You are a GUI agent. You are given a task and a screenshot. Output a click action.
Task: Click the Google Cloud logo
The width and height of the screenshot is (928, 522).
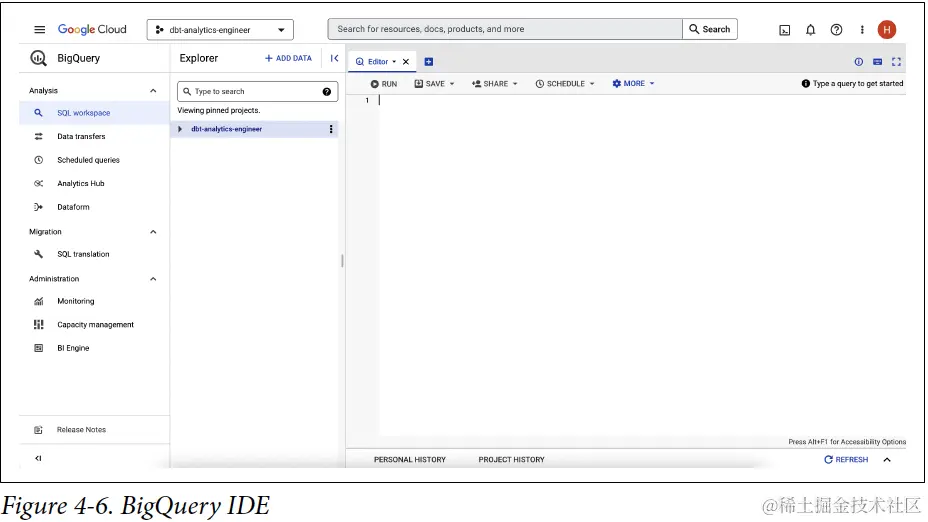92,30
